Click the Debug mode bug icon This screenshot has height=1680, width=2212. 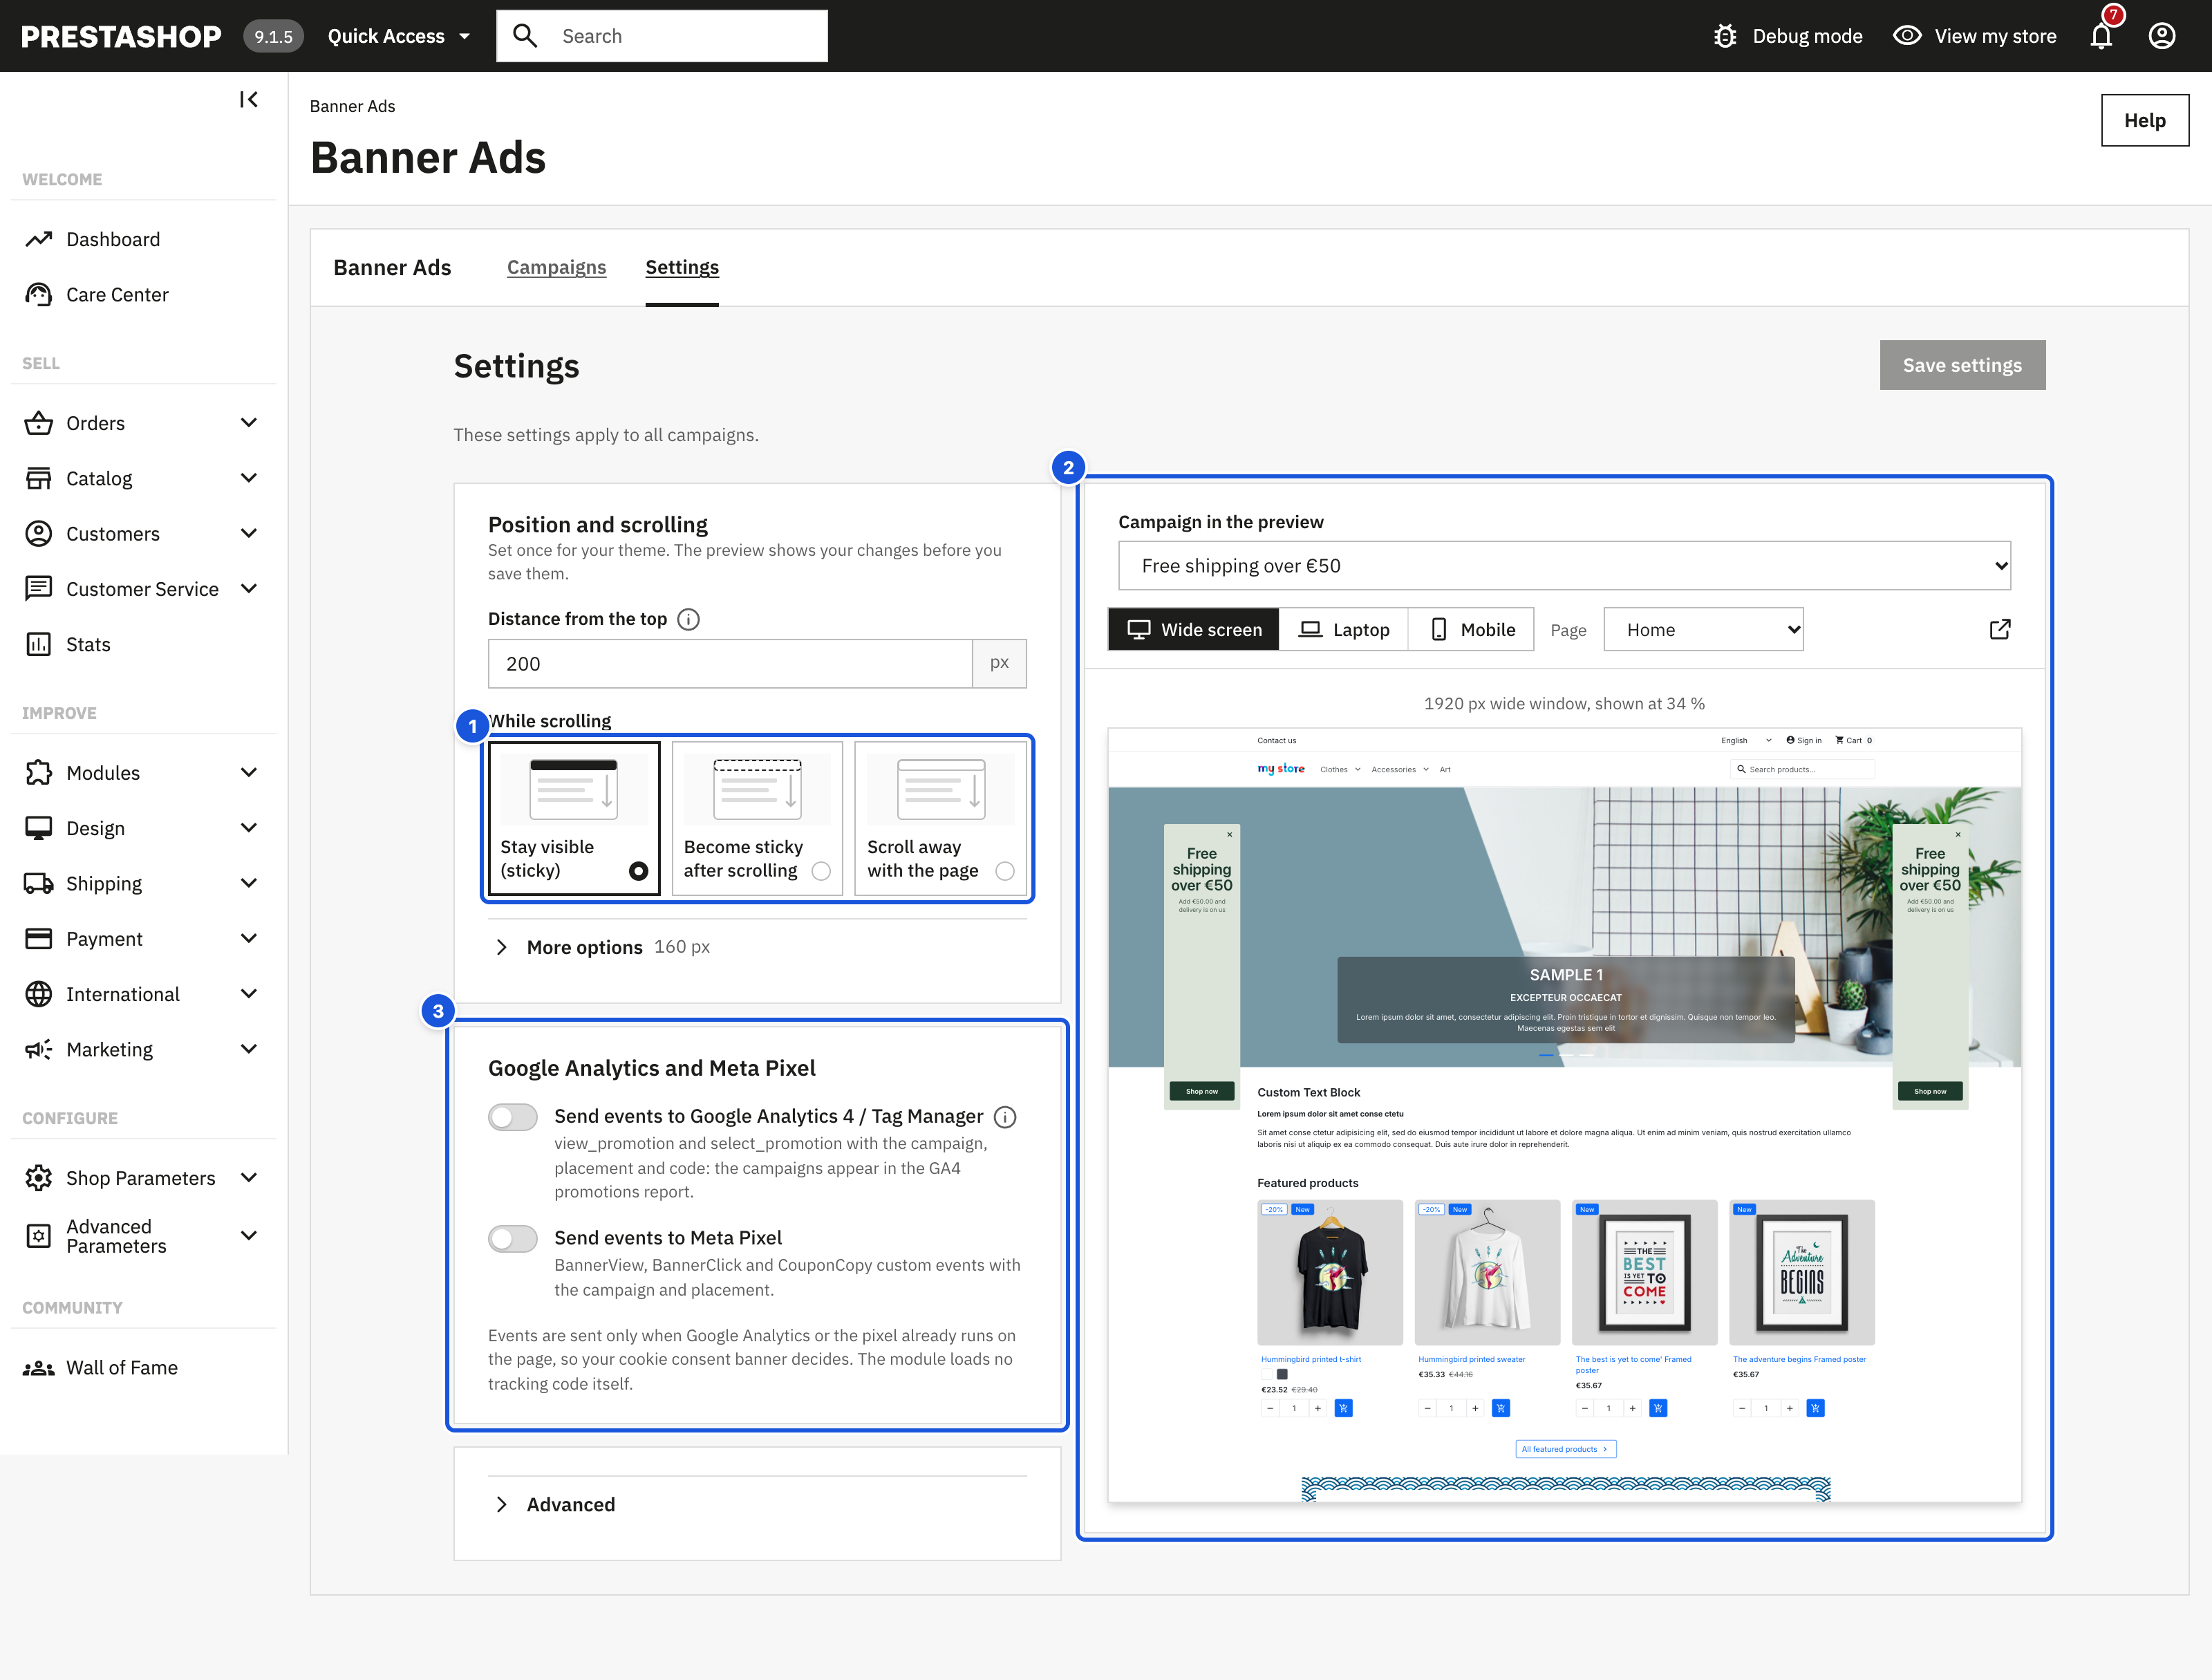click(x=1725, y=36)
